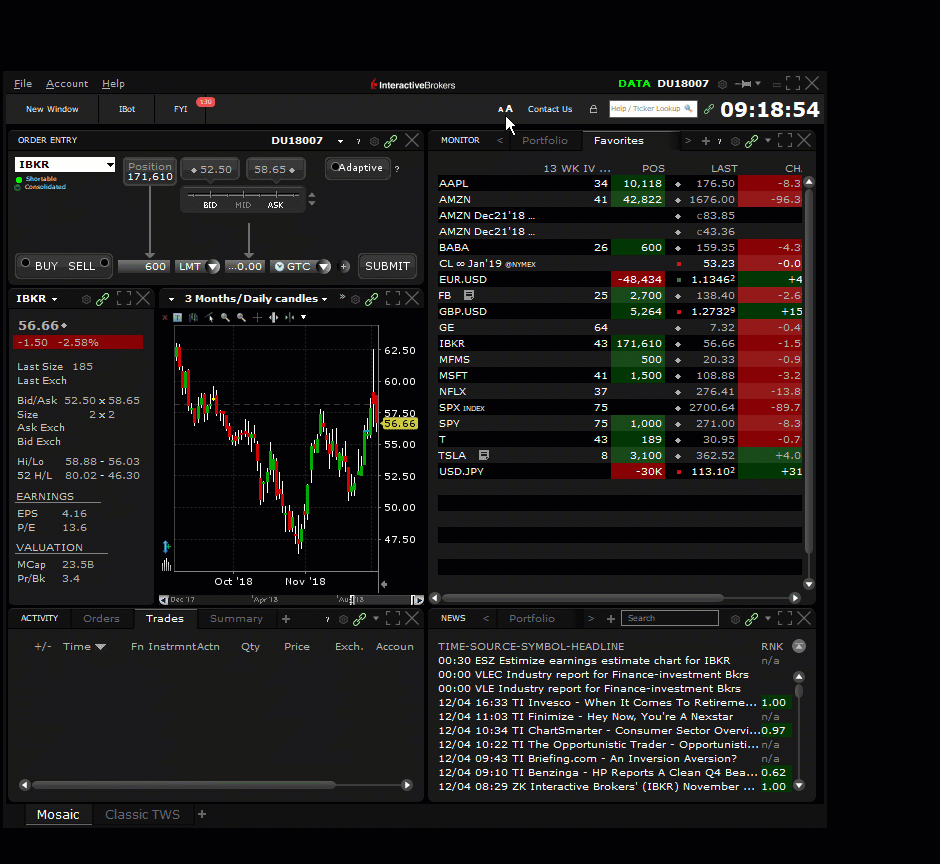Select the SELL radio button
Viewport: 940px width, 864px height.
click(104, 263)
